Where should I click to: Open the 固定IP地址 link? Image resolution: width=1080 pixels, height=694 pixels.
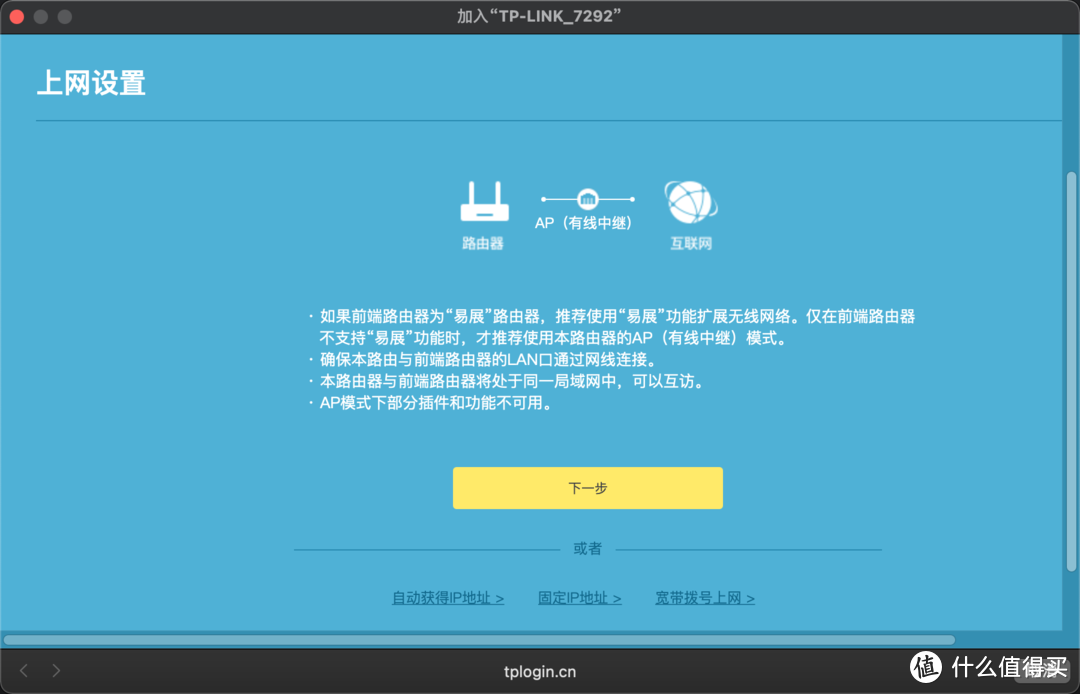pos(579,597)
